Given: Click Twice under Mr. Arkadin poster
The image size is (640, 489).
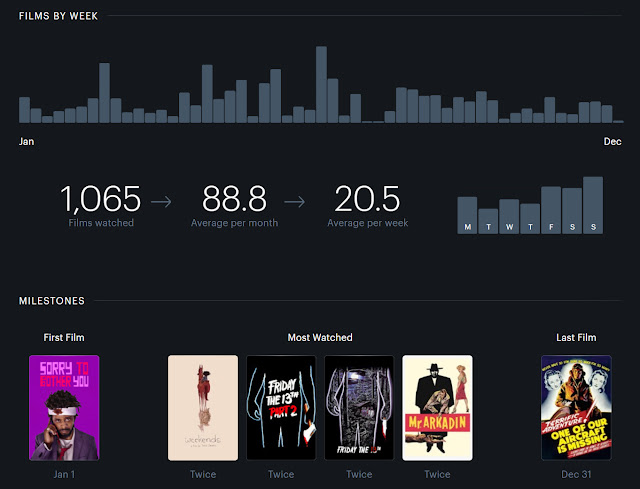Looking at the screenshot, I should [x=438, y=474].
